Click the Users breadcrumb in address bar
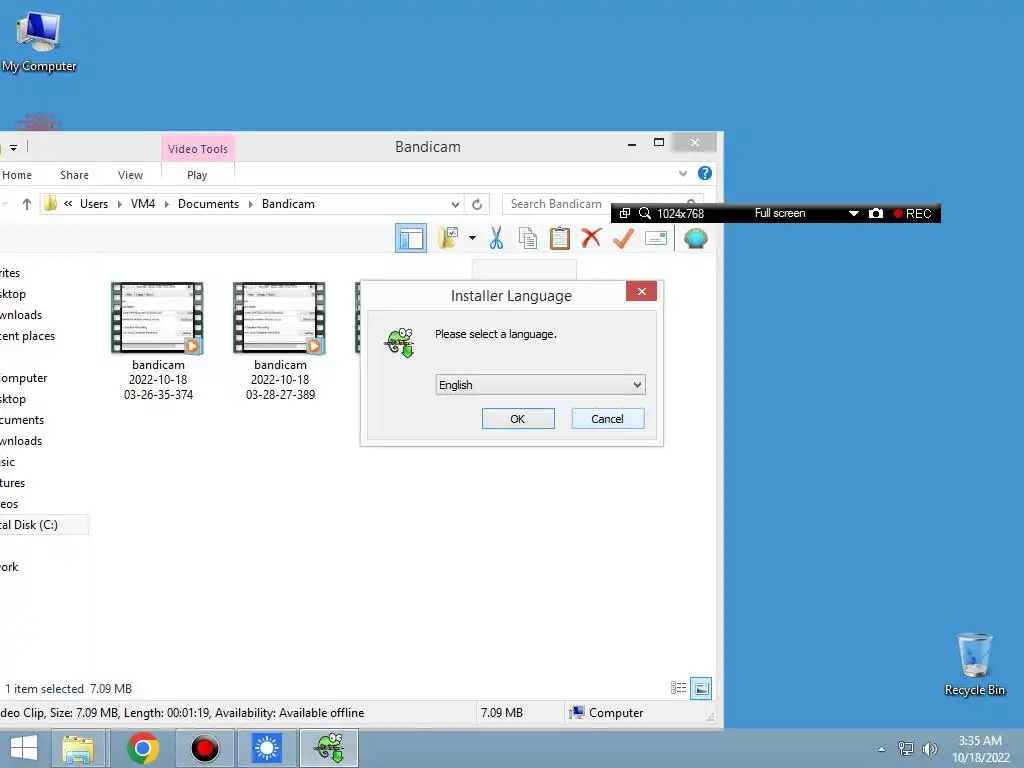Image resolution: width=1024 pixels, height=768 pixels. 94,204
